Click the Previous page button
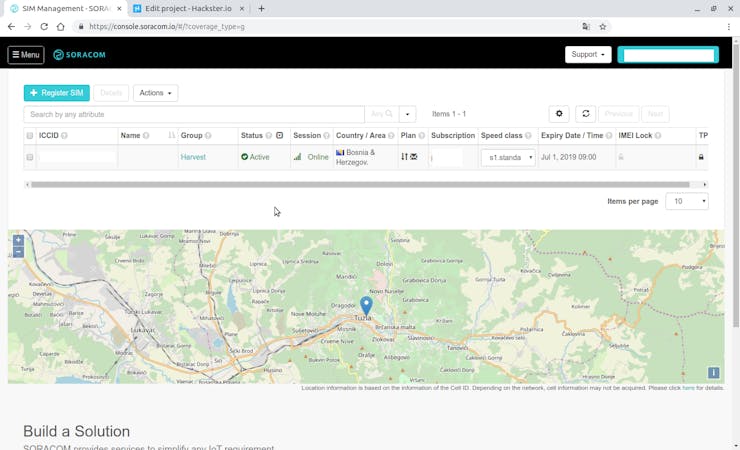 [x=618, y=114]
